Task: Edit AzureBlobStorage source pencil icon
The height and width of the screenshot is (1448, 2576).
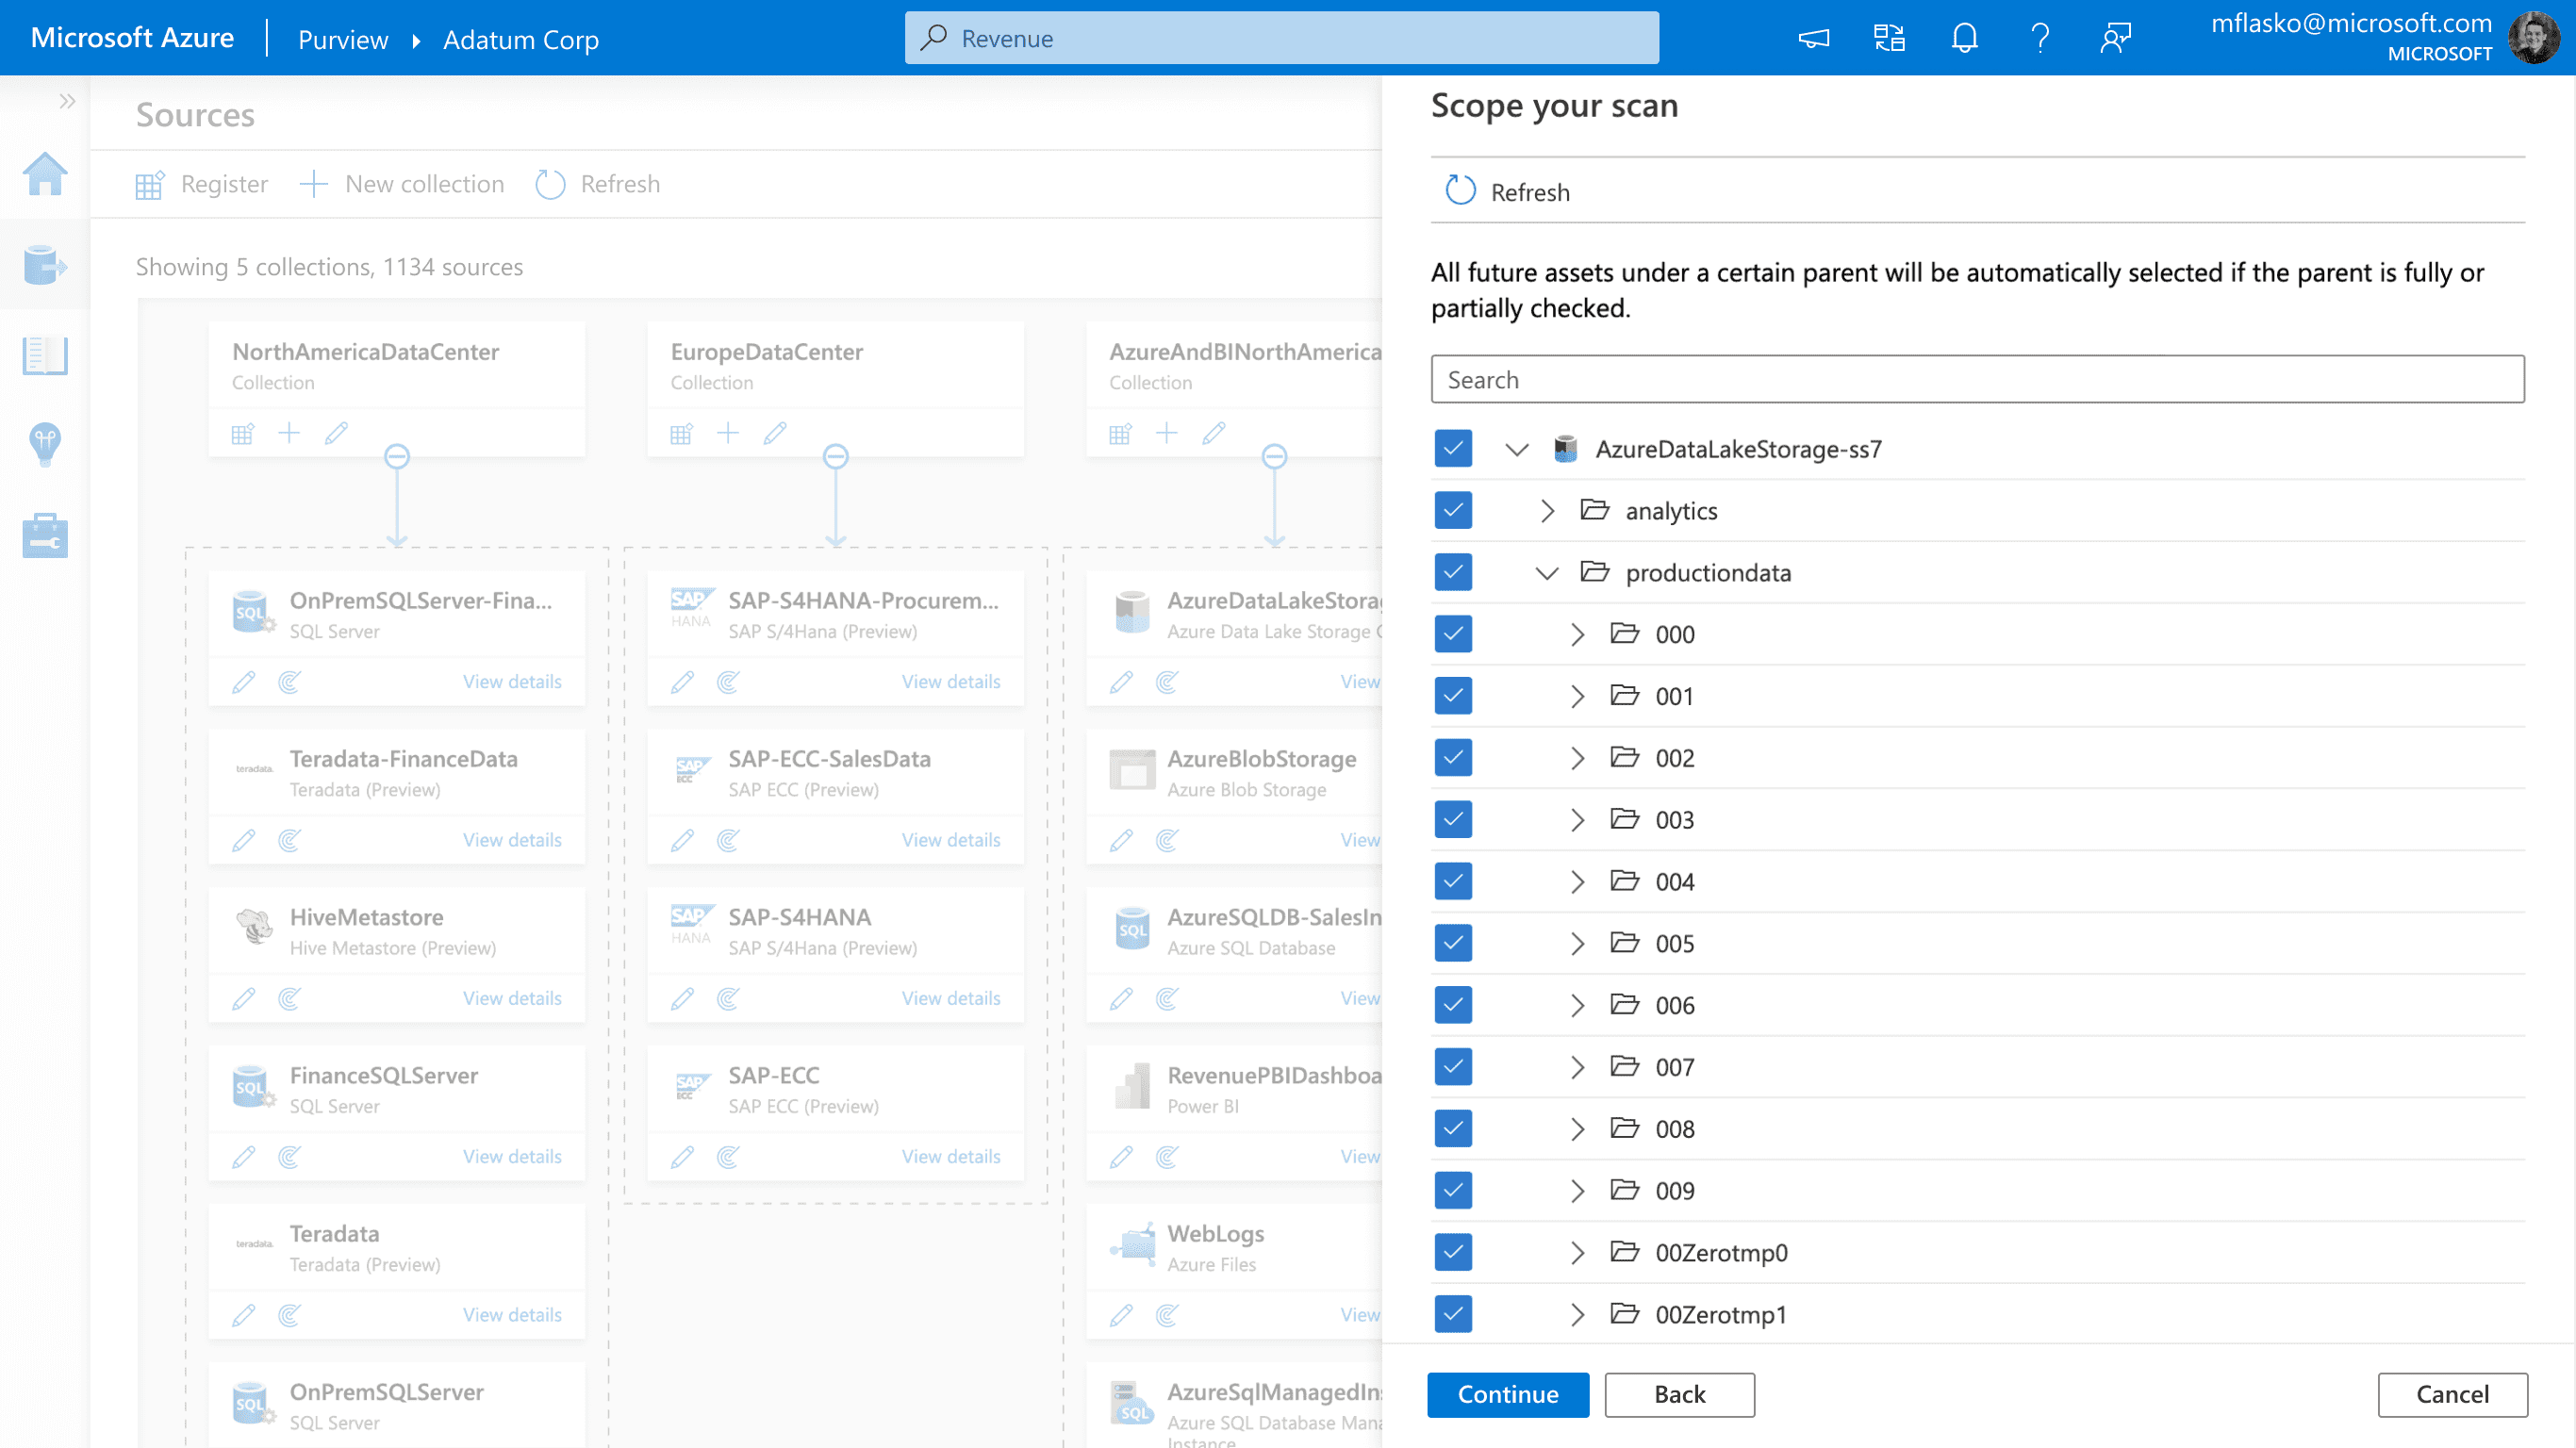Action: point(1121,840)
